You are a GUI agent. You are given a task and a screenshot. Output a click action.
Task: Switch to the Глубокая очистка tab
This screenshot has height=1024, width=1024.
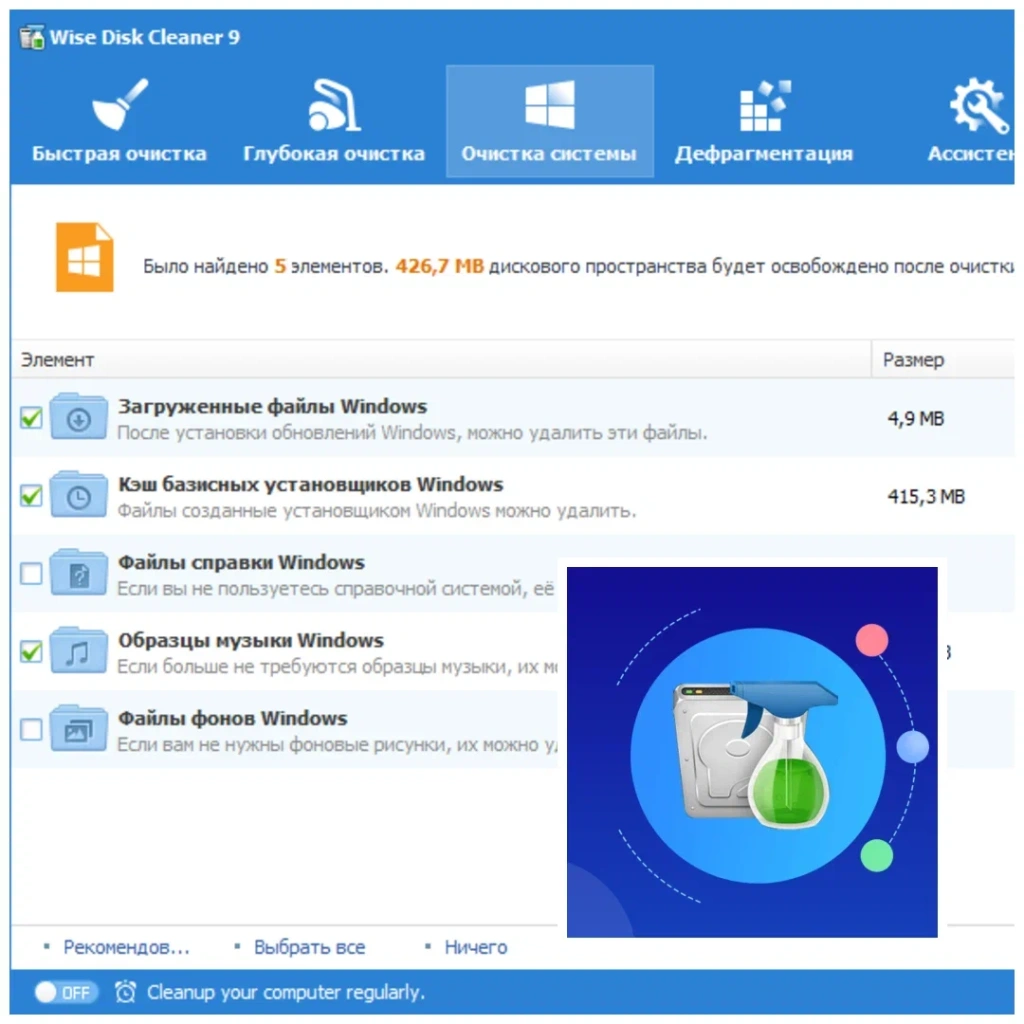pos(334,121)
